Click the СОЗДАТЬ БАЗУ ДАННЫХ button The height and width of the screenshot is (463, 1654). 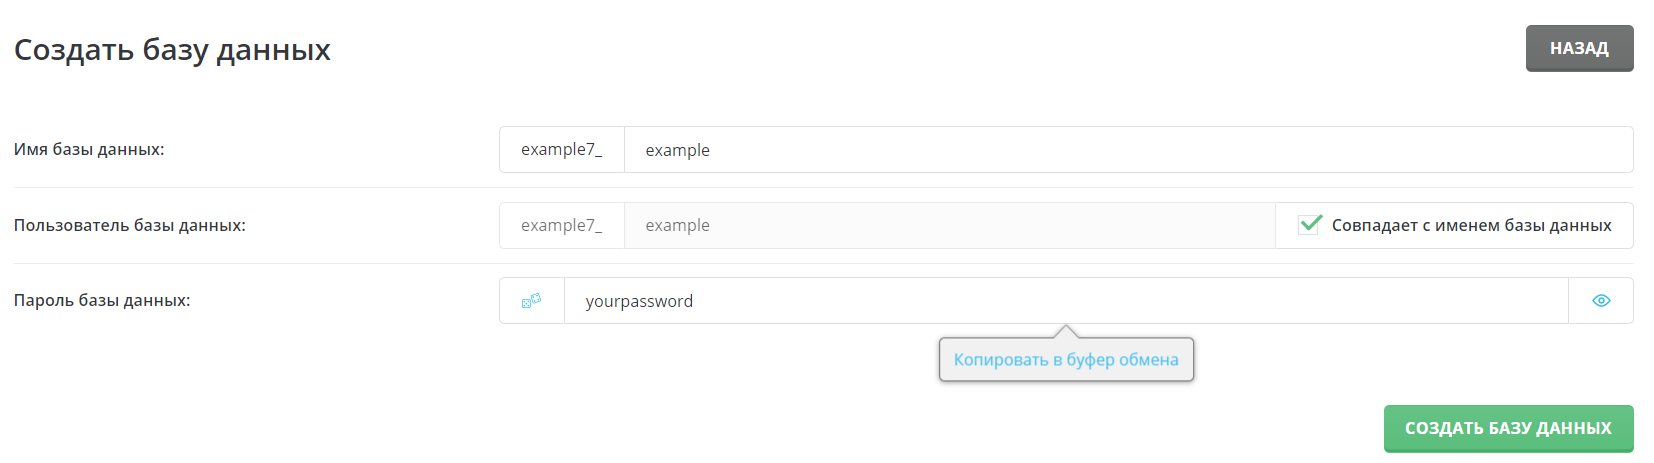pyautogui.click(x=1508, y=428)
